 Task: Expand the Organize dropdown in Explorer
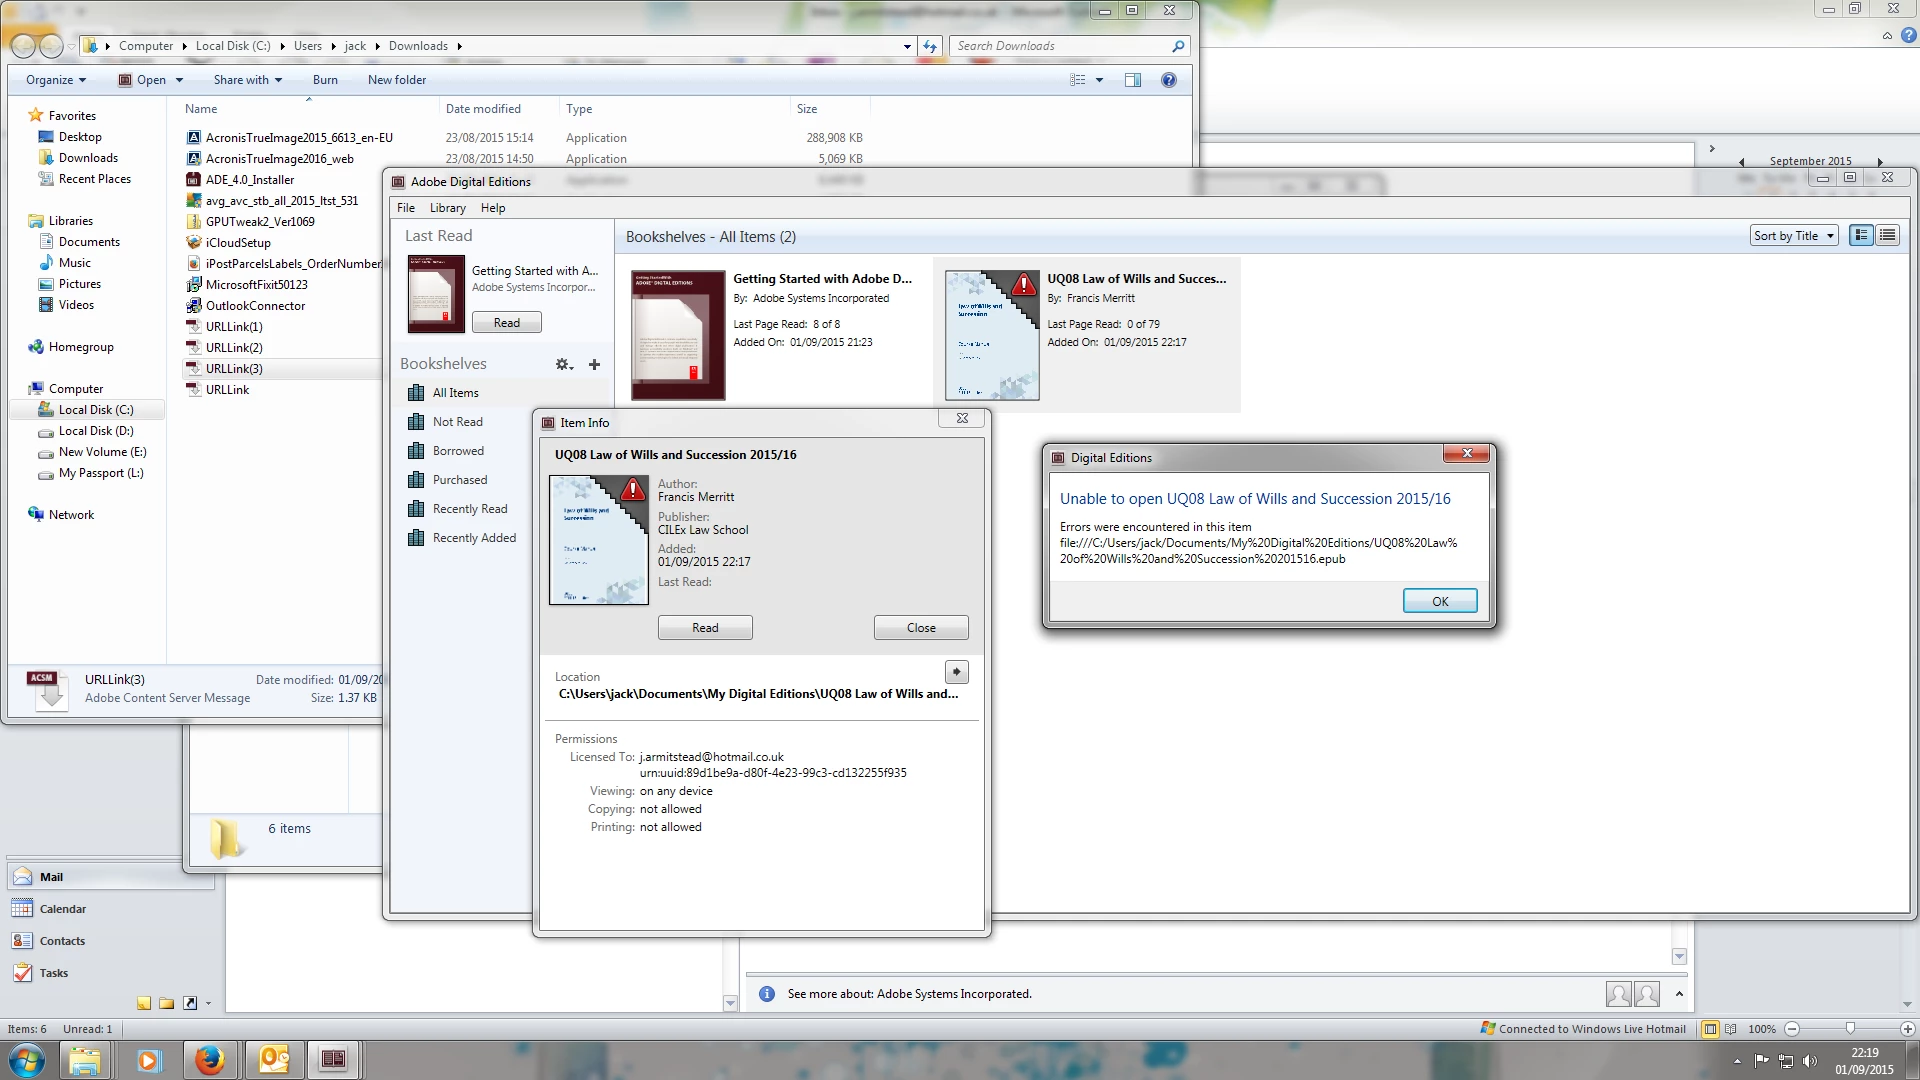(56, 80)
